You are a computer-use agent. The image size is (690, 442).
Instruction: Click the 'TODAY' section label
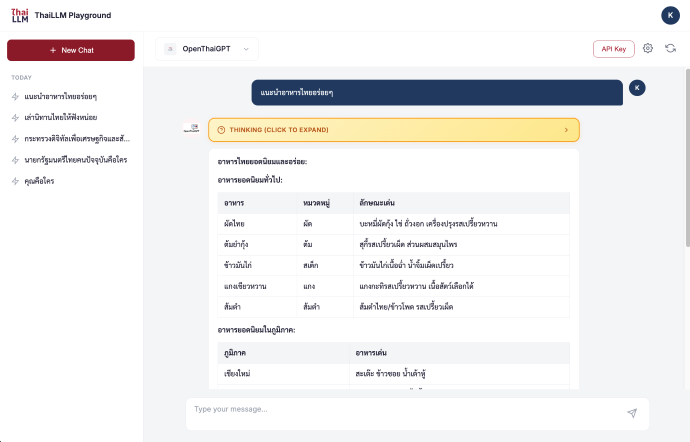pos(22,77)
